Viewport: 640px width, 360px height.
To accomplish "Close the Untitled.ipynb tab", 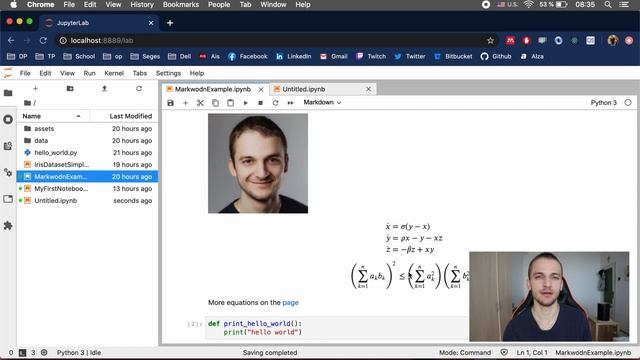I will (369, 89).
